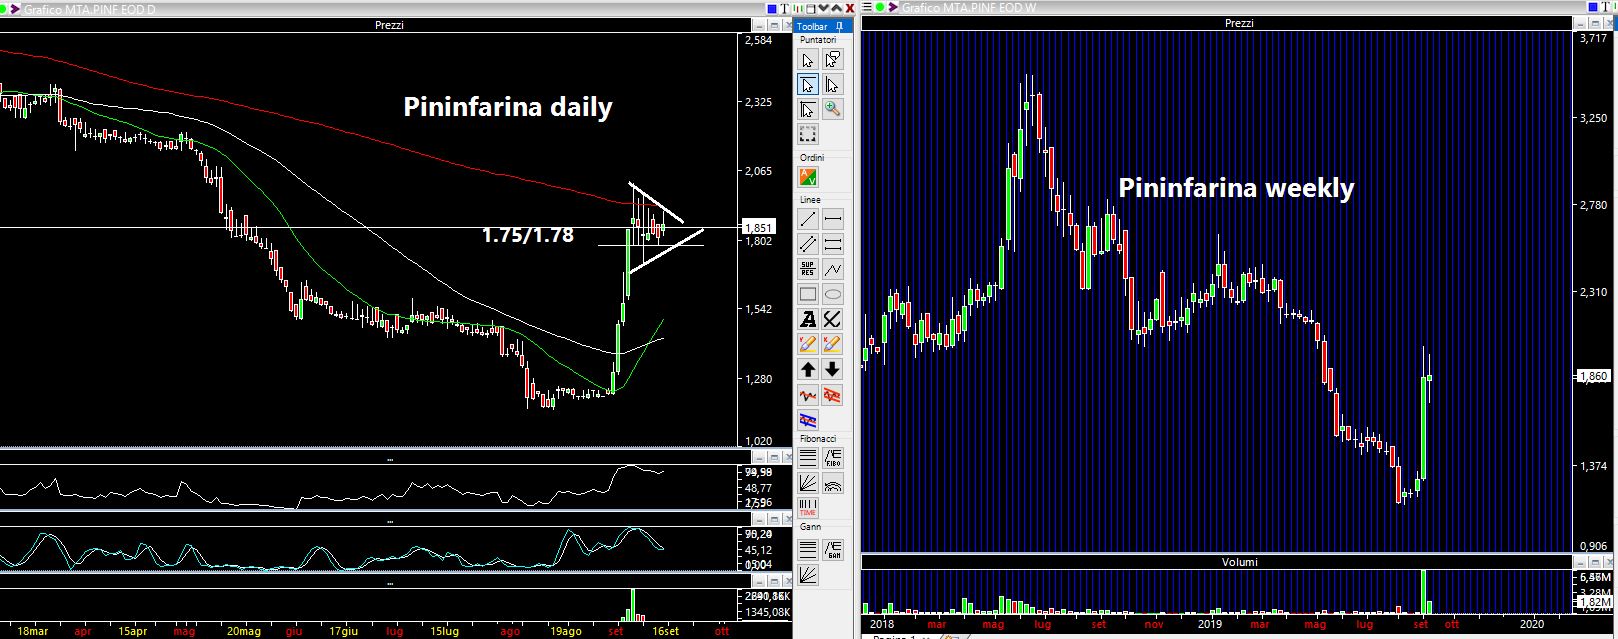Select the plain arrow pointer tool
Image resolution: width=1618 pixels, height=639 pixels.
808,60
